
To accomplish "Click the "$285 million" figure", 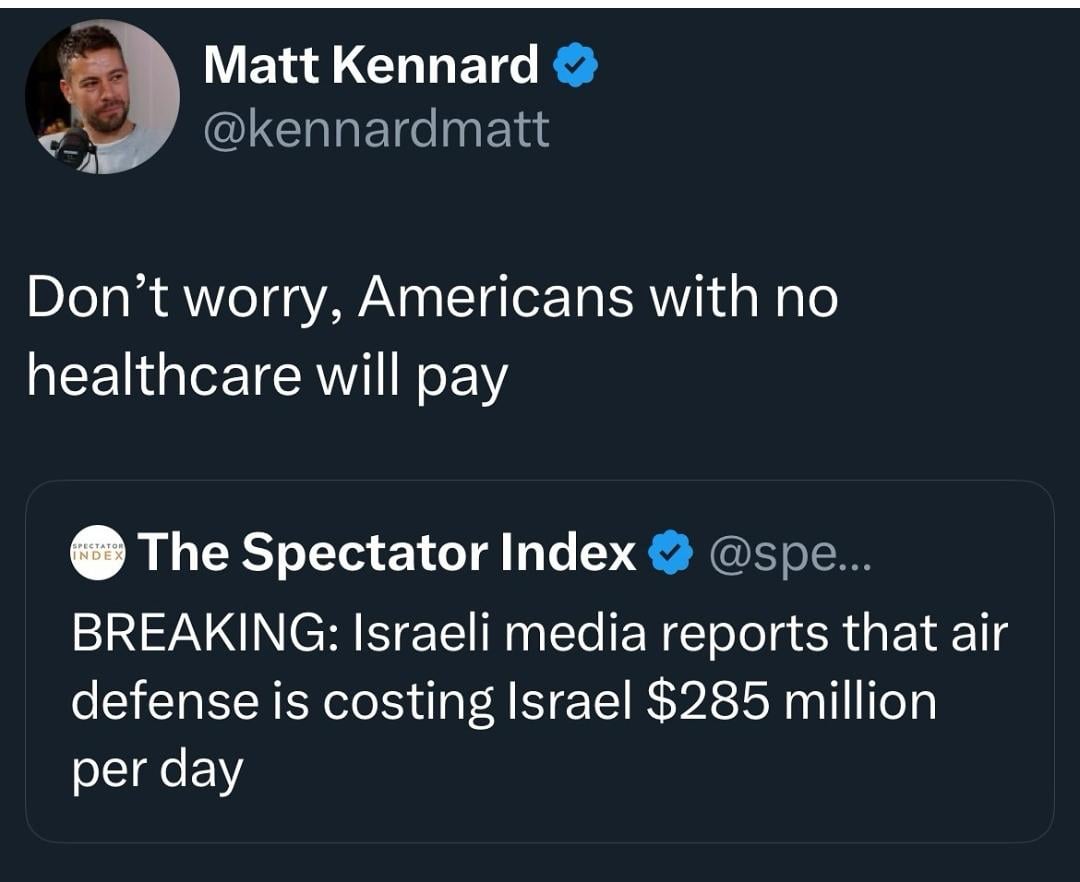I will coord(792,702).
